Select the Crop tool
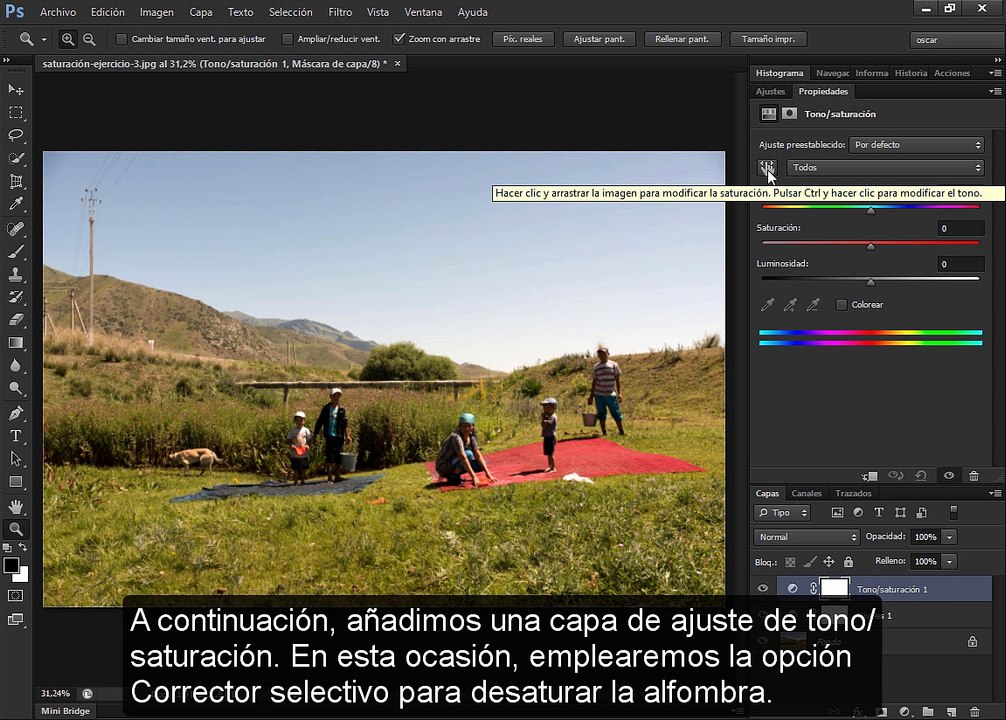The image size is (1006, 720). pyautogui.click(x=16, y=182)
